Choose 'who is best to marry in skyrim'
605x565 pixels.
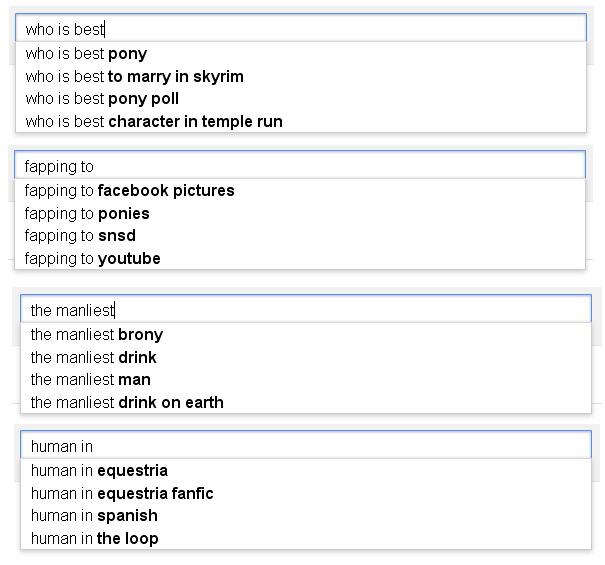coord(135,77)
